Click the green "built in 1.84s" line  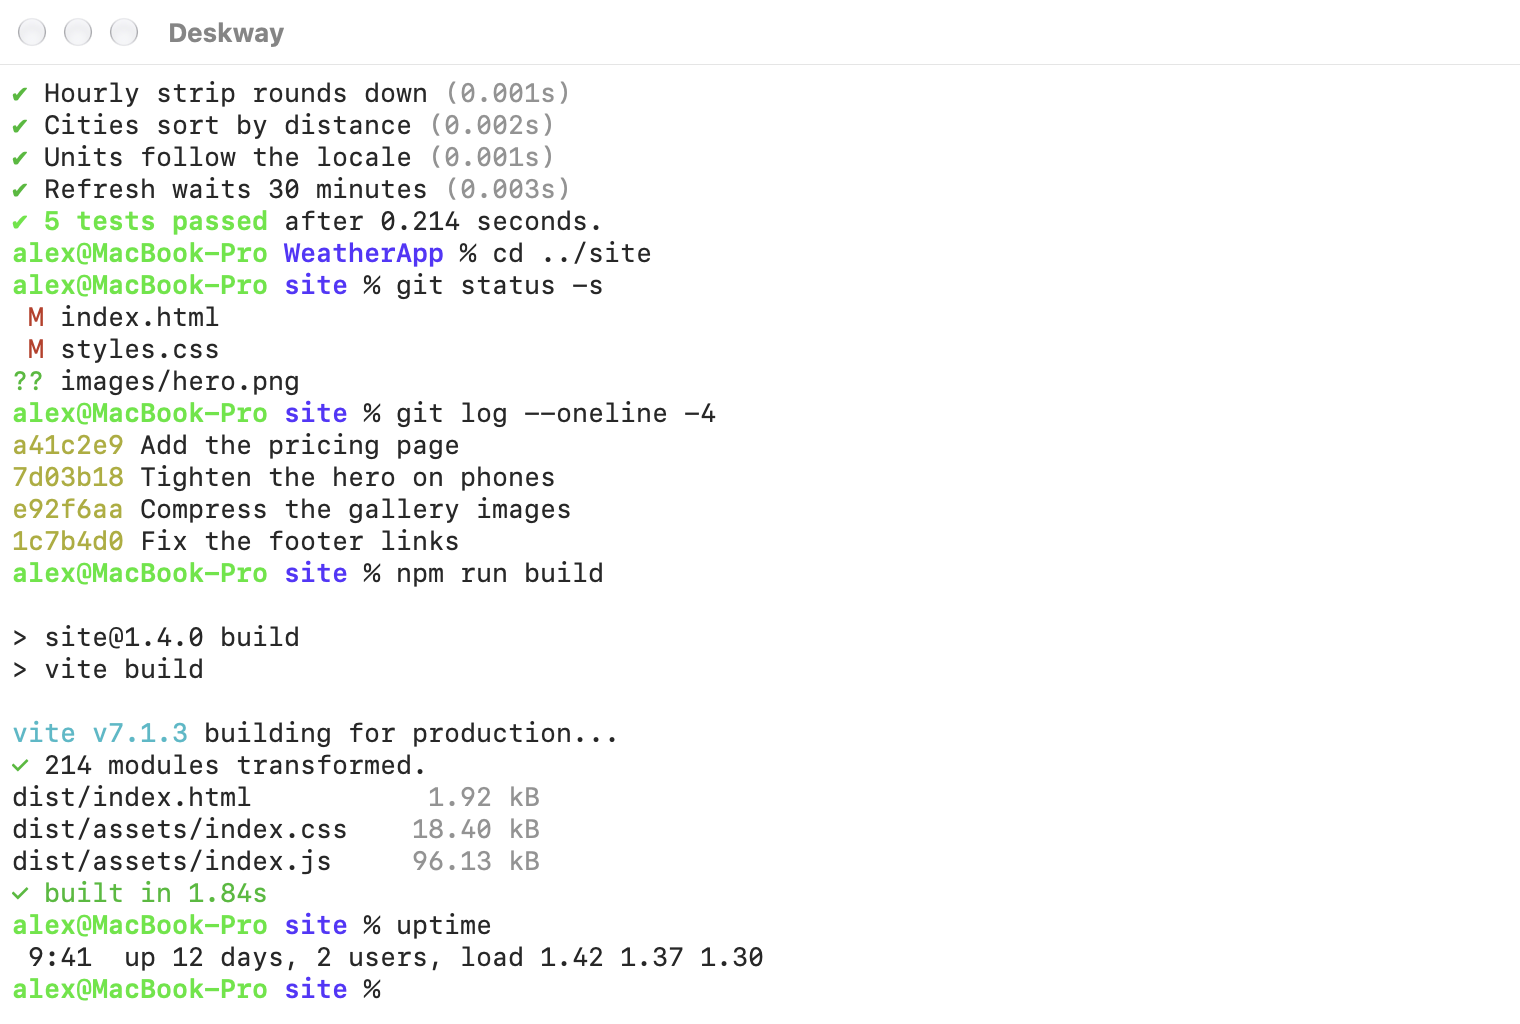click(139, 893)
